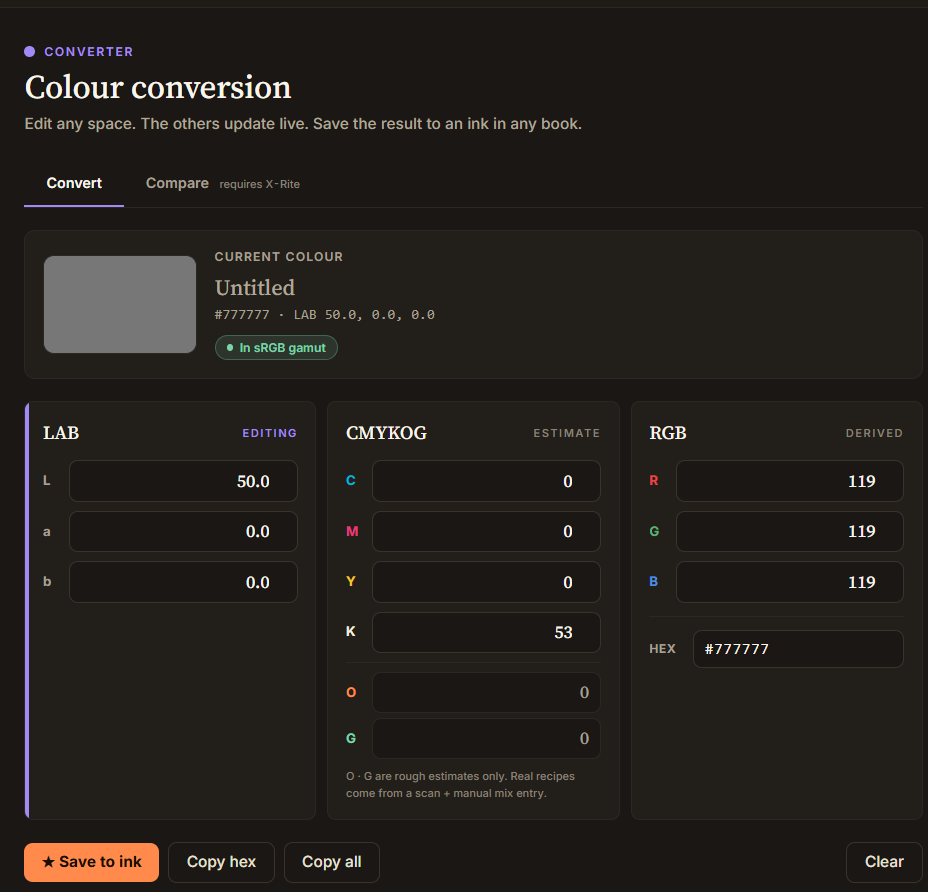
Task: Edit the LAB b value field
Action: click(x=183, y=582)
